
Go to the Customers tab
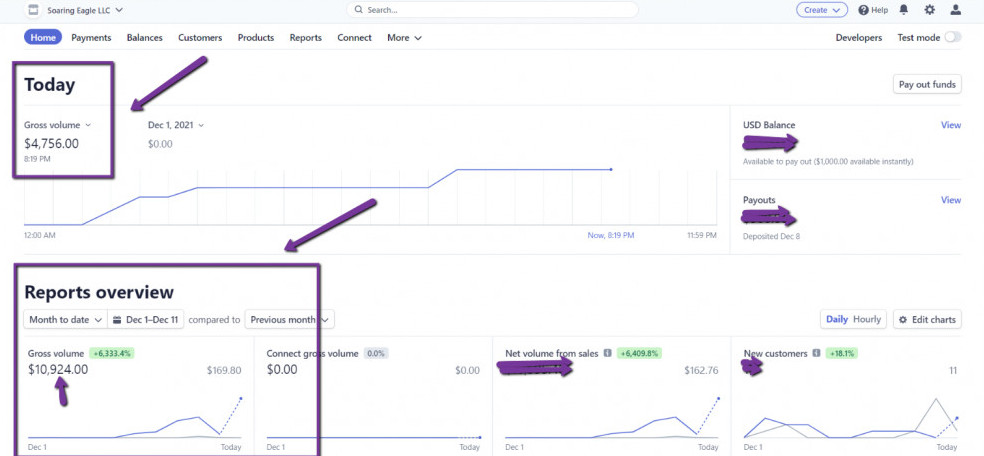coord(200,38)
